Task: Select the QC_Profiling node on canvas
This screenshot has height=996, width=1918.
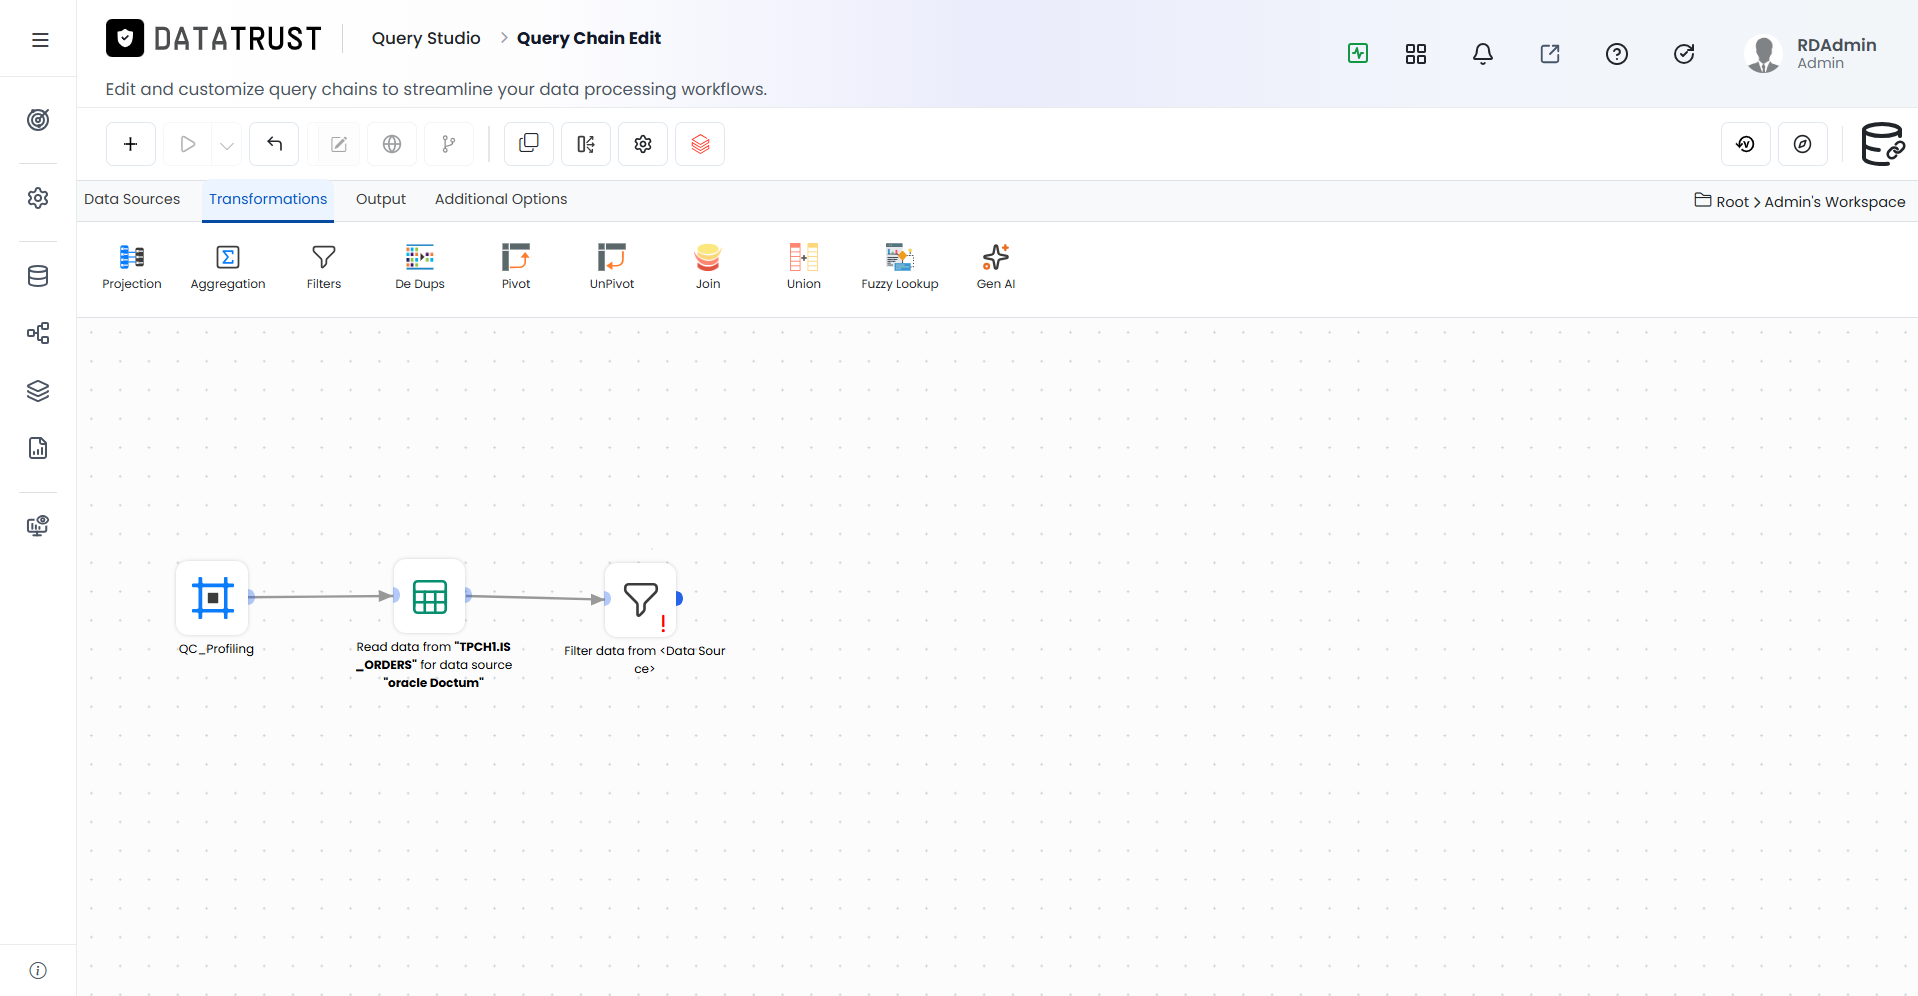Action: tap(212, 598)
